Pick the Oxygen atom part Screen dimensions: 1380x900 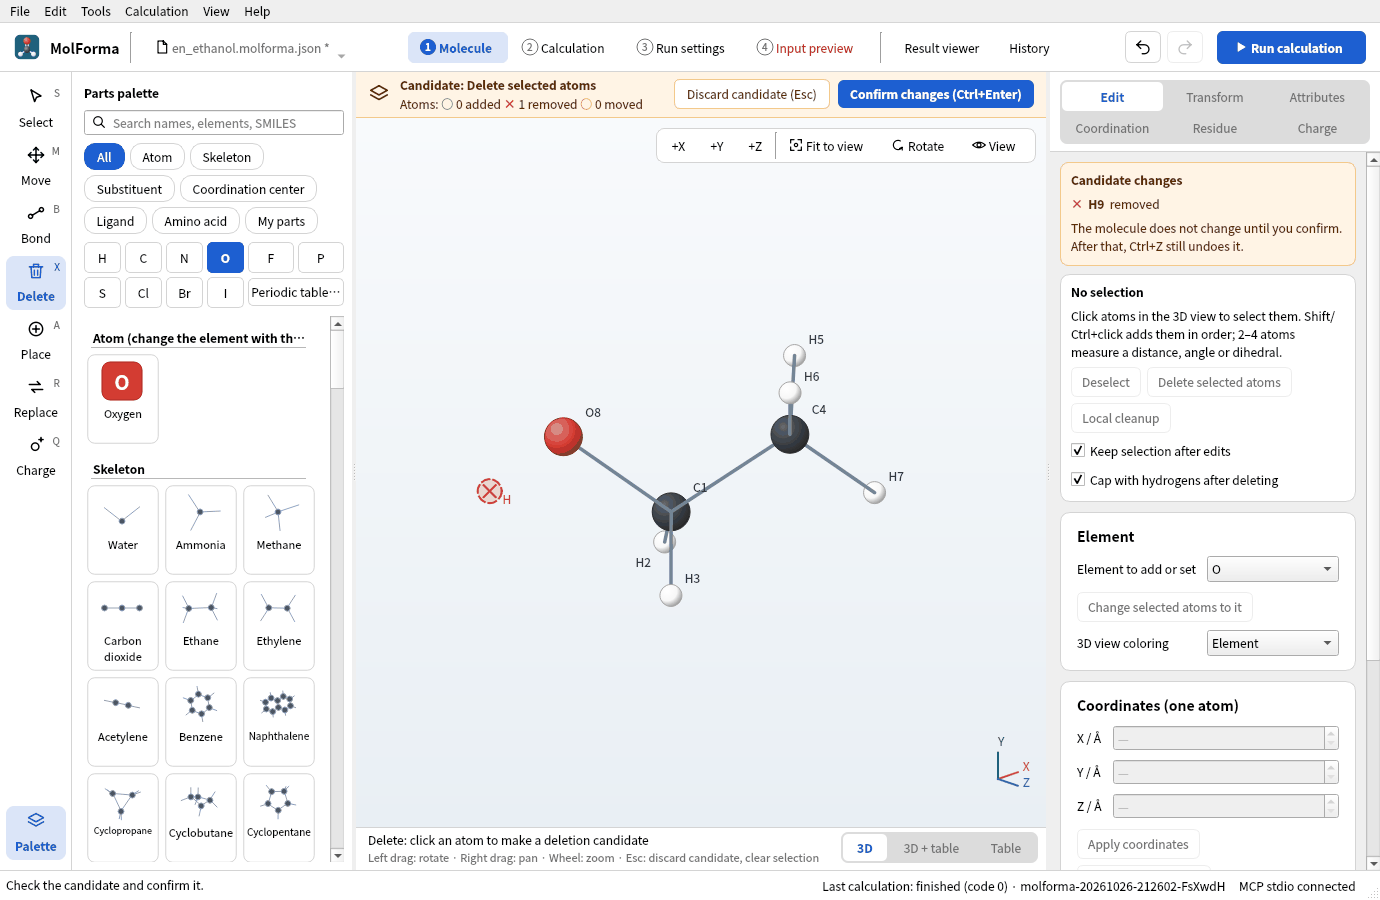coord(123,399)
